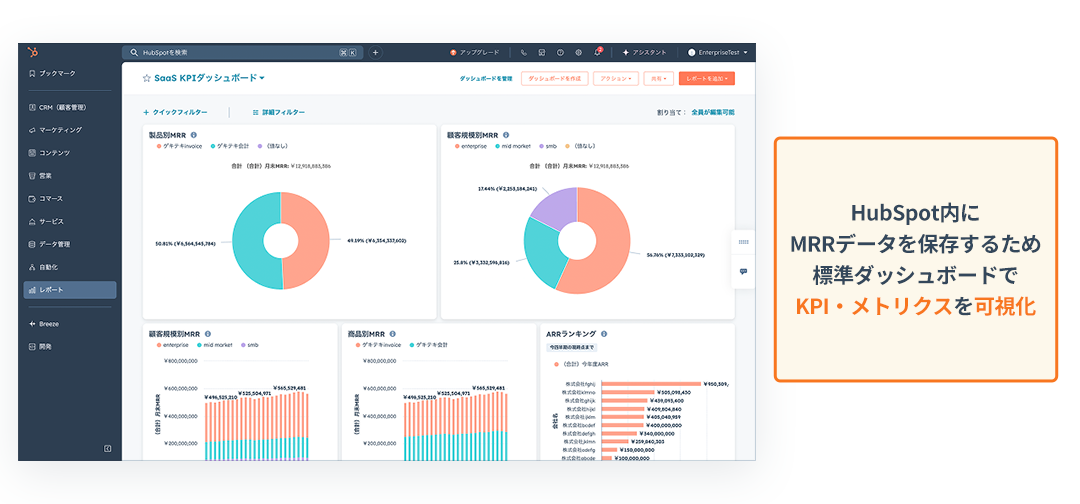Open the アクション dropdown
The height and width of the screenshot is (504, 1080).
(x=615, y=78)
